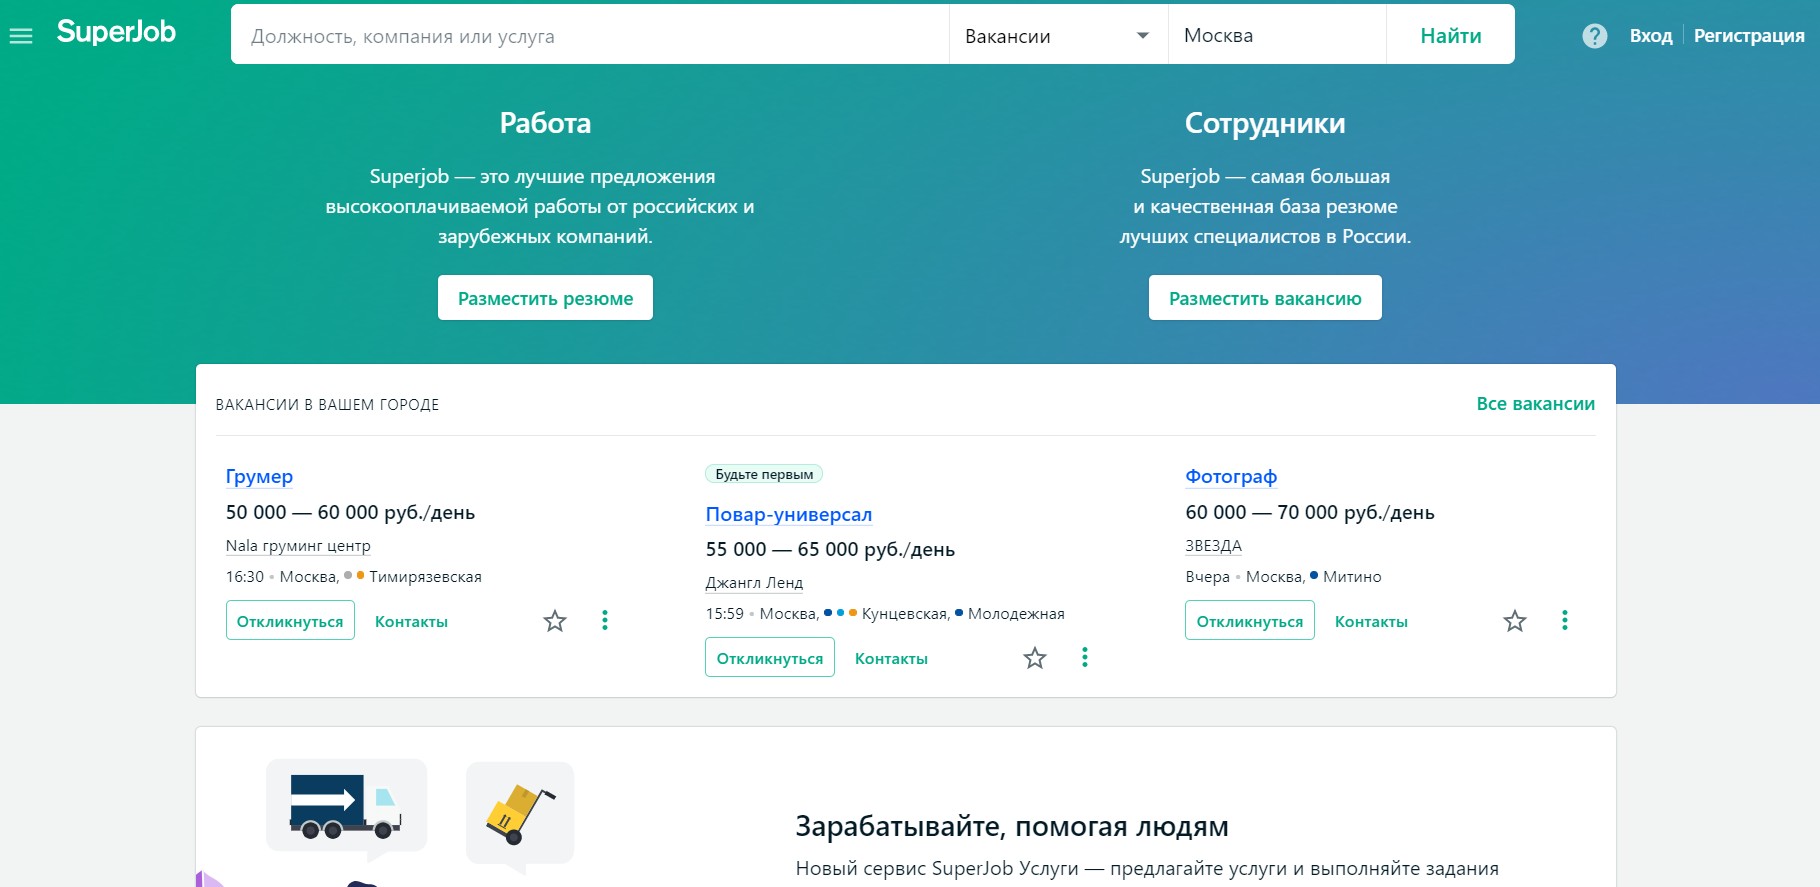Click the delivery truck illustration
This screenshot has height=887, width=1820.
pos(346,806)
